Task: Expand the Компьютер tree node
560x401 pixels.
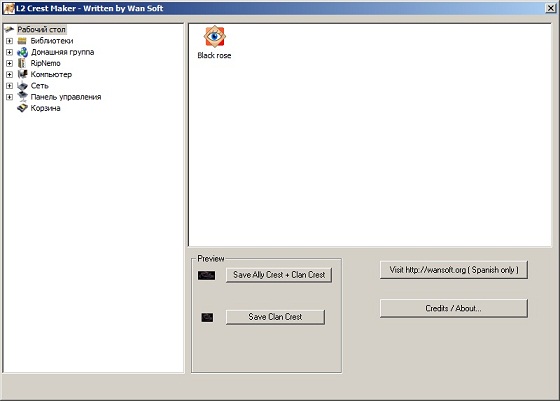Action: (x=9, y=75)
